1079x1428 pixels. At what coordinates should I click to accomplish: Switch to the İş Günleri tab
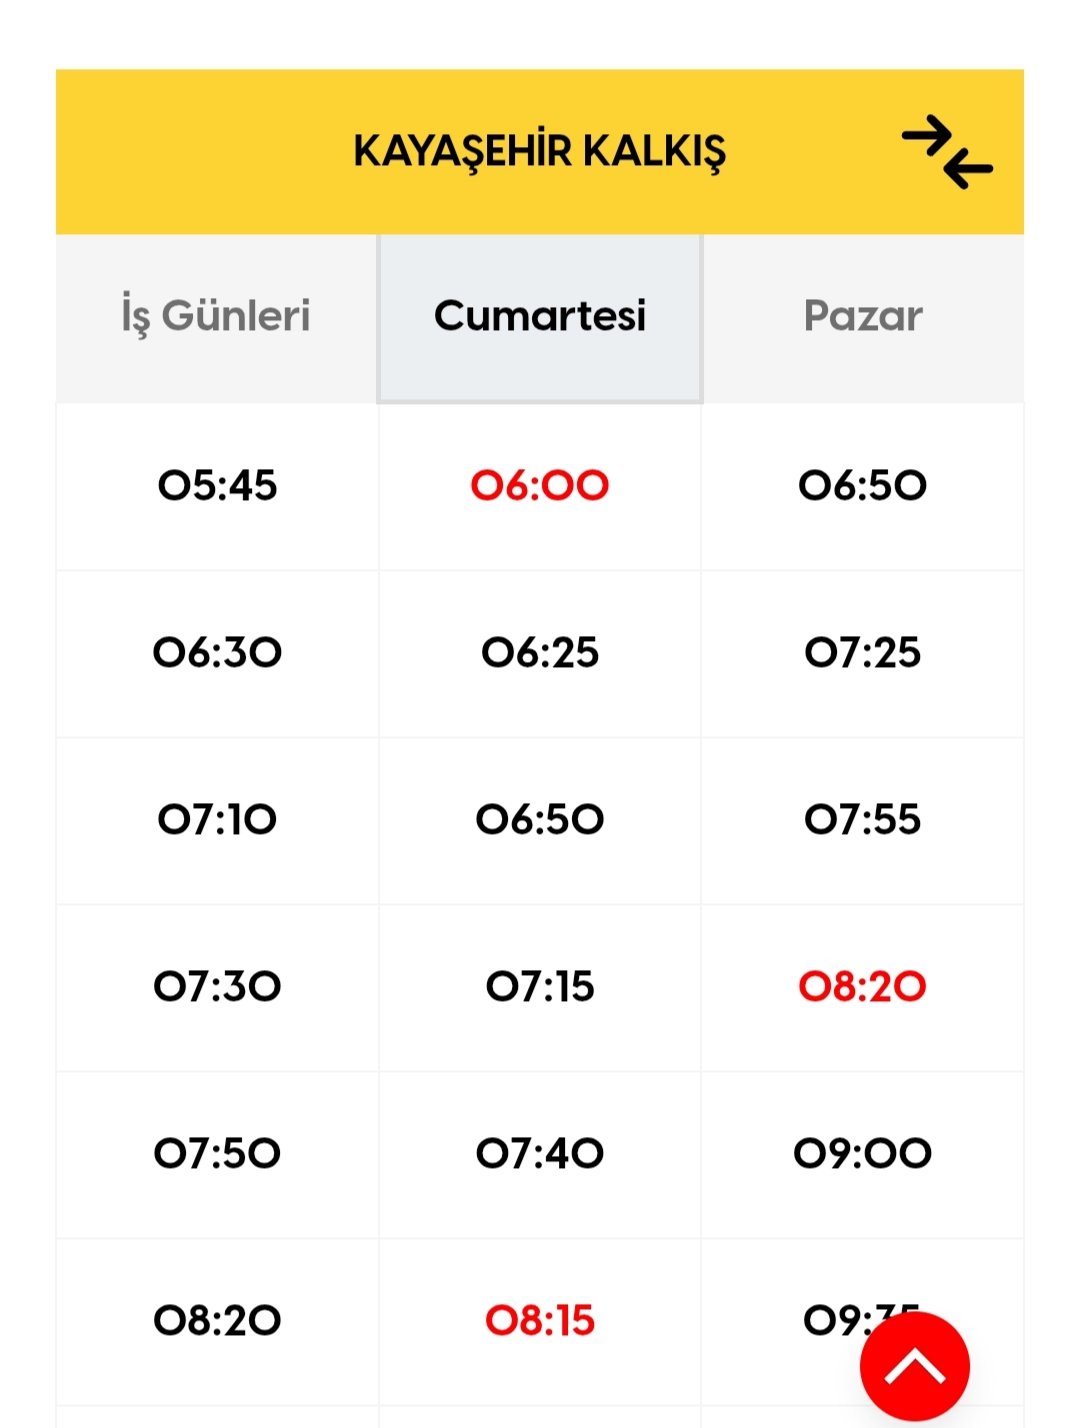216,316
